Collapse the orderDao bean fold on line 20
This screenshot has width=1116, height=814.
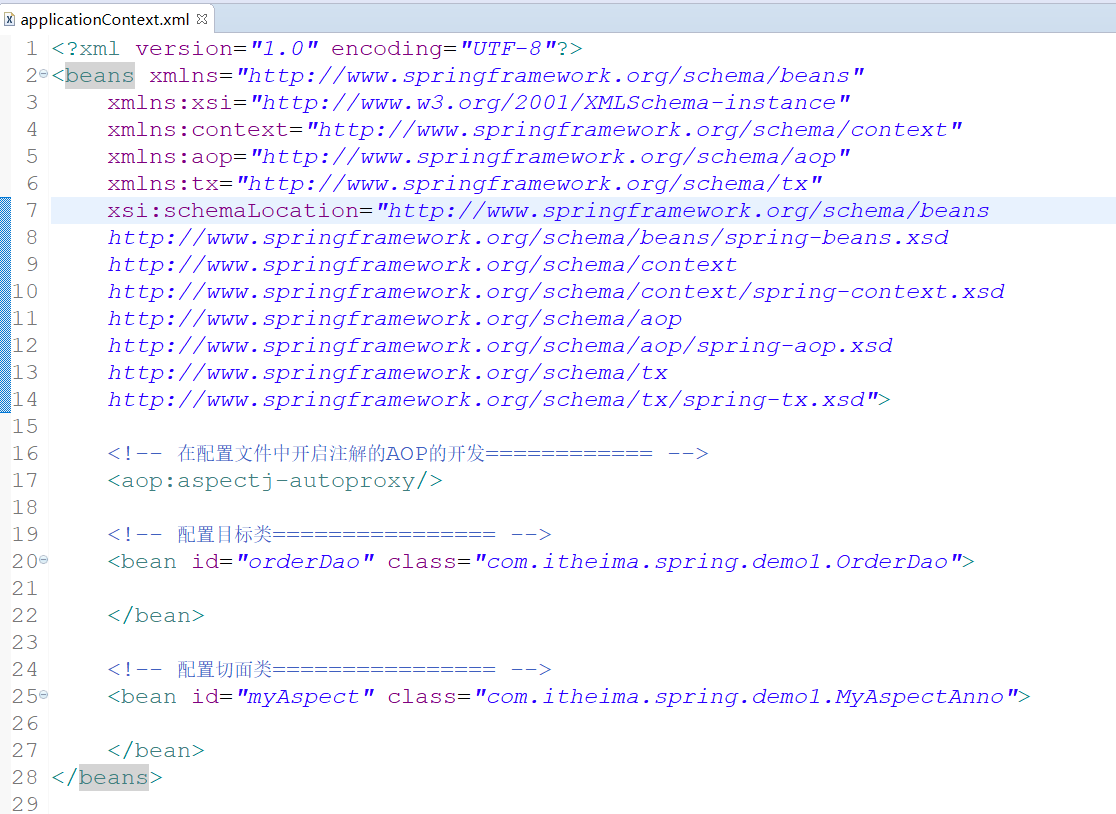click(x=43, y=560)
